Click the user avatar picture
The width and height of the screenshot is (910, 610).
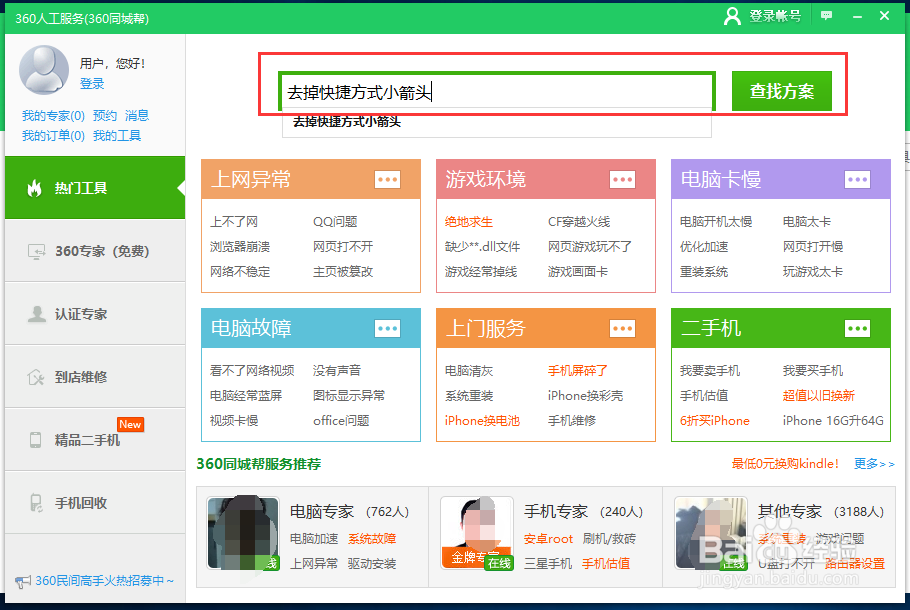point(44,70)
